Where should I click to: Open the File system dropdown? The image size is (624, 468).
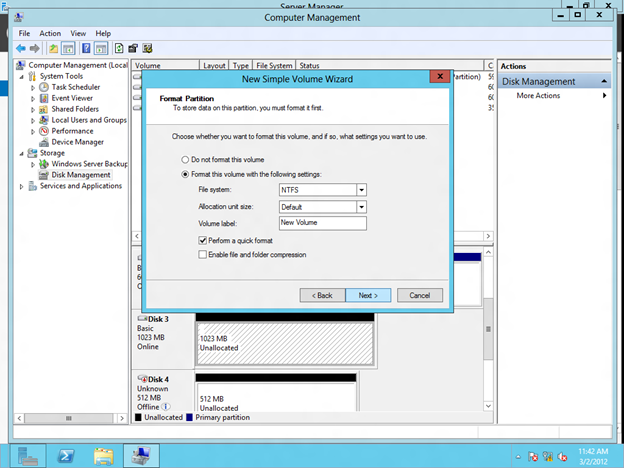(x=361, y=190)
